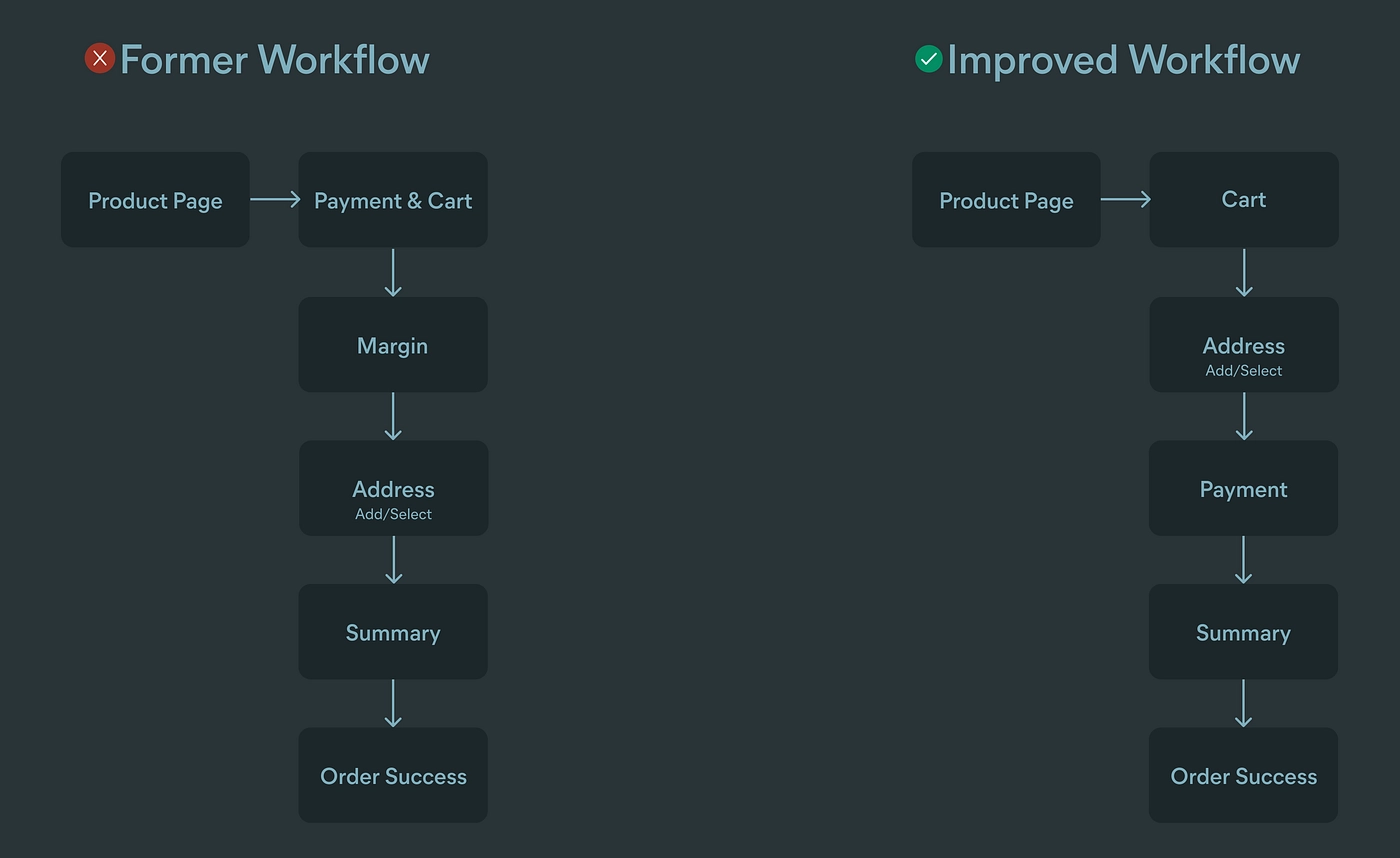Open the Product Page node in Former Workflow
The height and width of the screenshot is (858, 1400).
click(155, 199)
